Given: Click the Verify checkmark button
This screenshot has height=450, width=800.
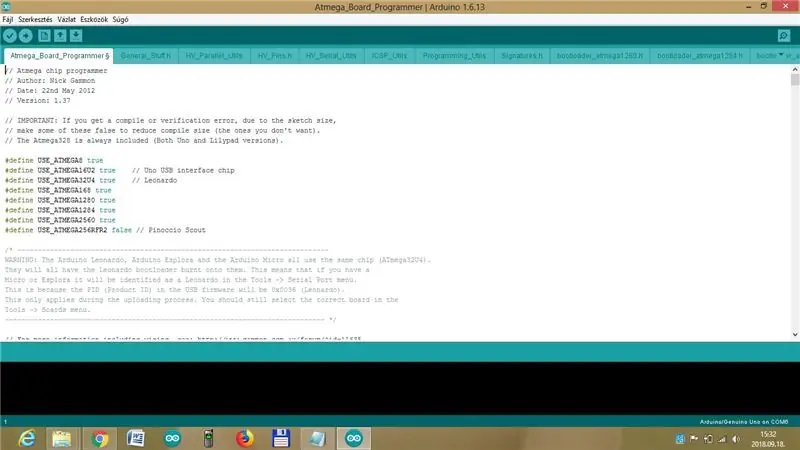Looking at the screenshot, I should coord(10,36).
